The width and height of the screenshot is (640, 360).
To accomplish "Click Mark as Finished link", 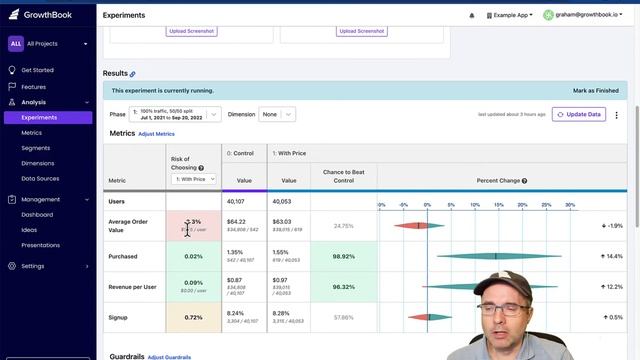I will [596, 91].
